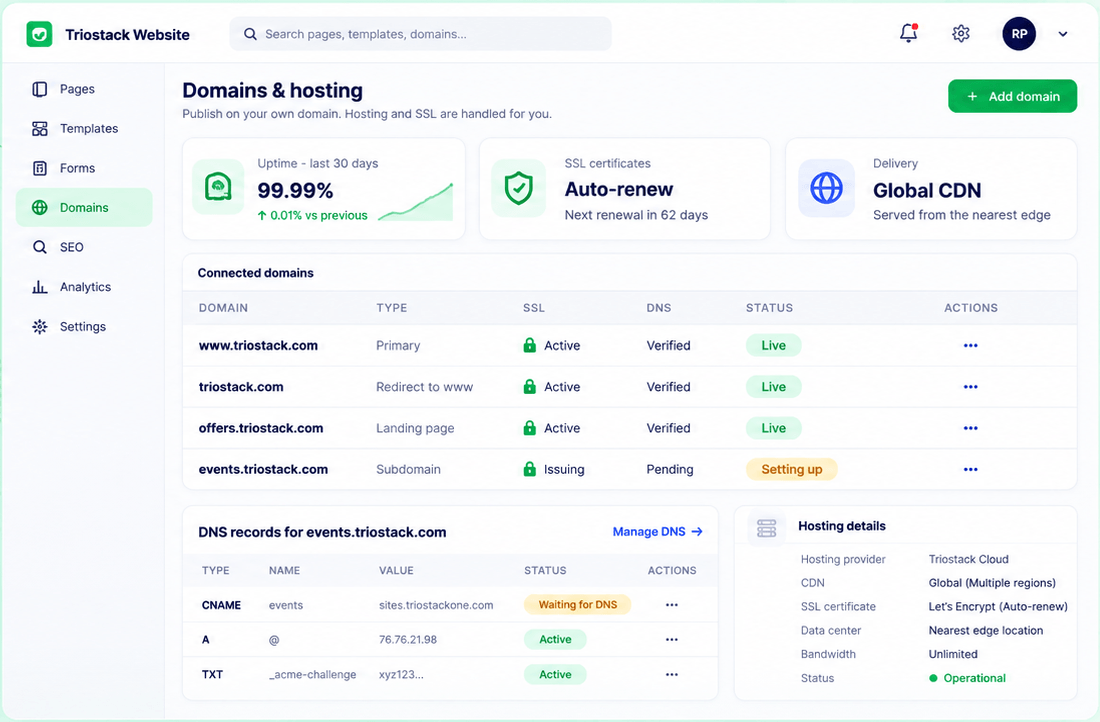Viewport: 1100px width, 722px height.
Task: Click the uptime trend sparkline chart
Action: [416, 202]
